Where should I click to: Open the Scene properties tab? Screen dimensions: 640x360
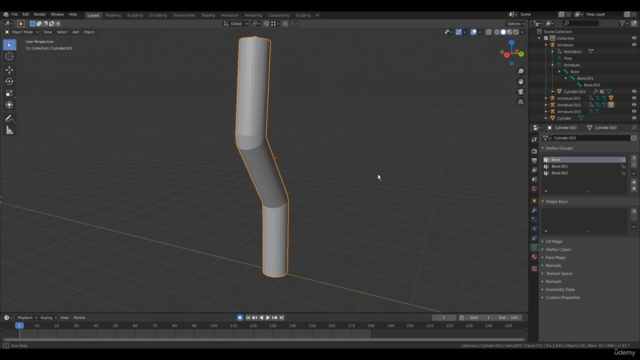[534, 180]
